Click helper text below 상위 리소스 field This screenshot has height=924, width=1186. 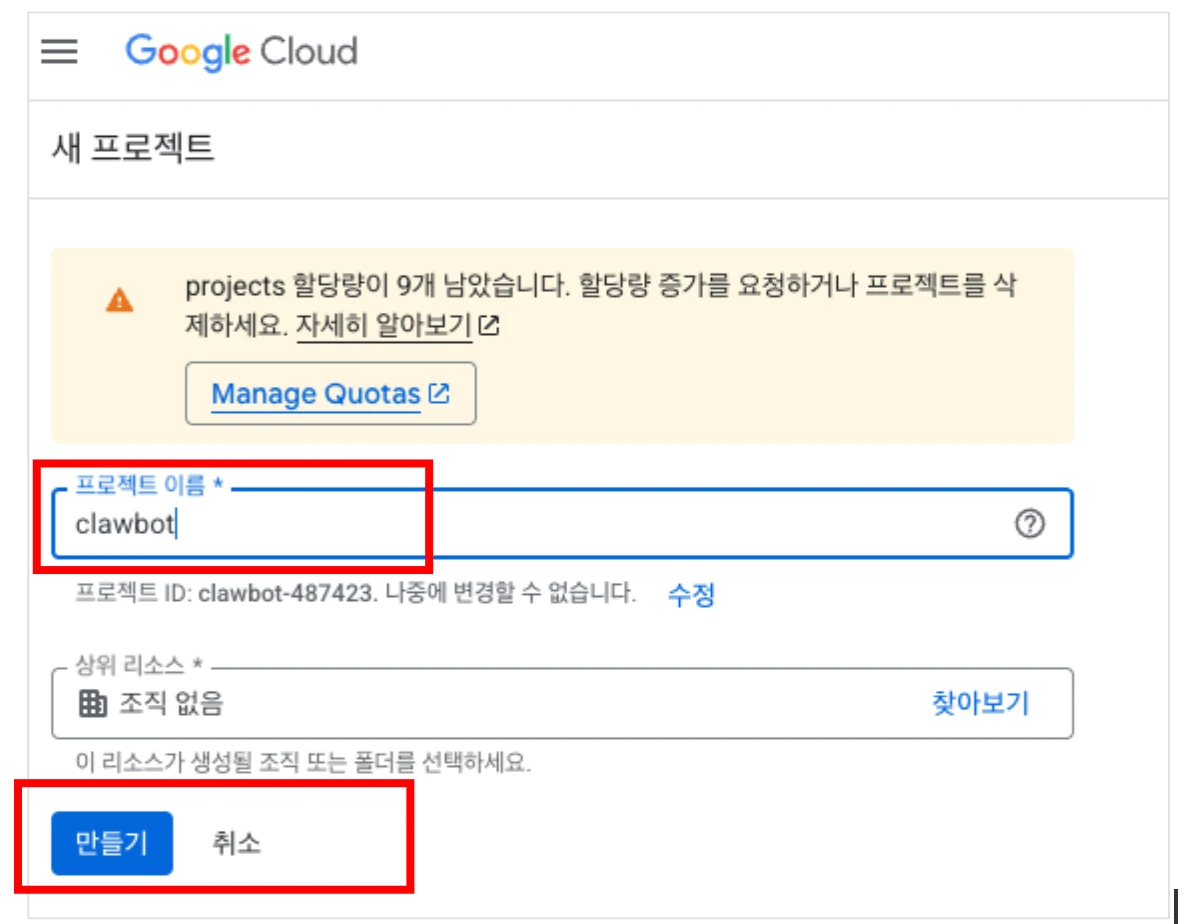[x=304, y=763]
